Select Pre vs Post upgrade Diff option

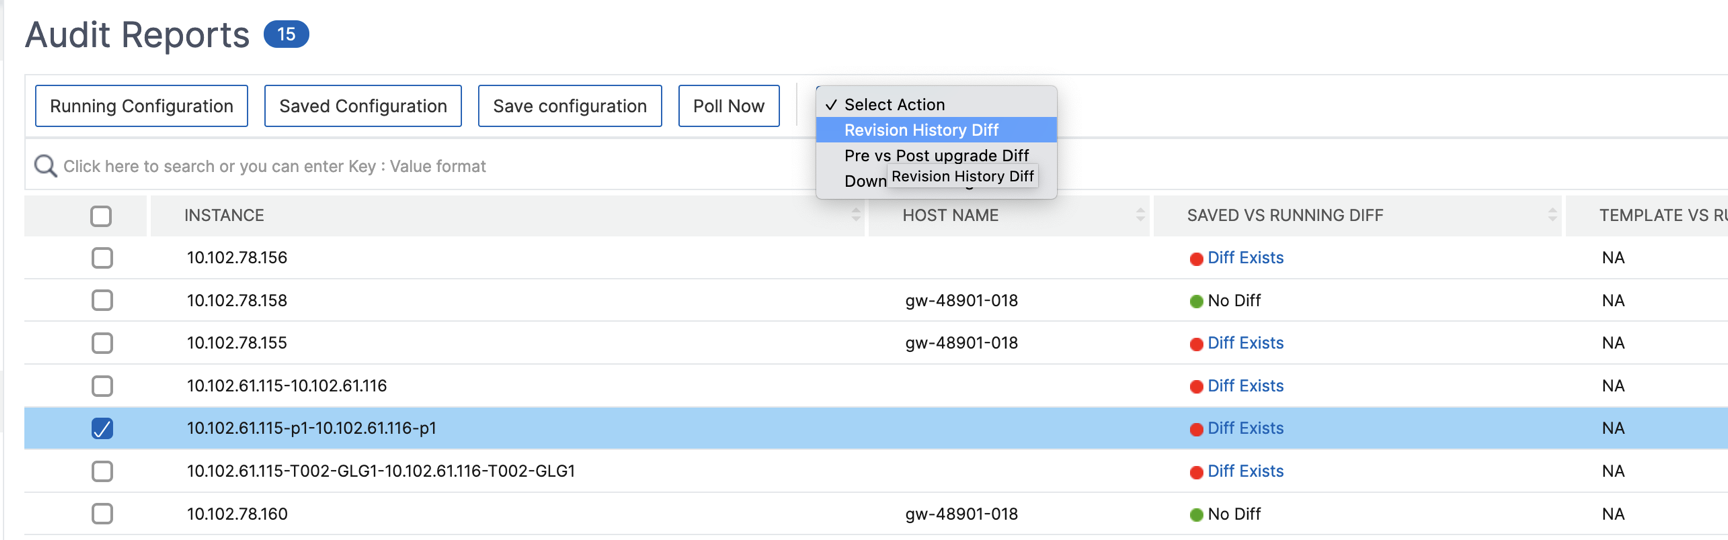click(936, 155)
